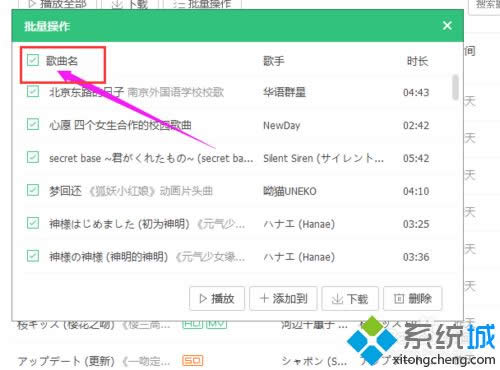
Task: Toggle the select-all 歌曲名 checkbox
Action: coord(33,61)
